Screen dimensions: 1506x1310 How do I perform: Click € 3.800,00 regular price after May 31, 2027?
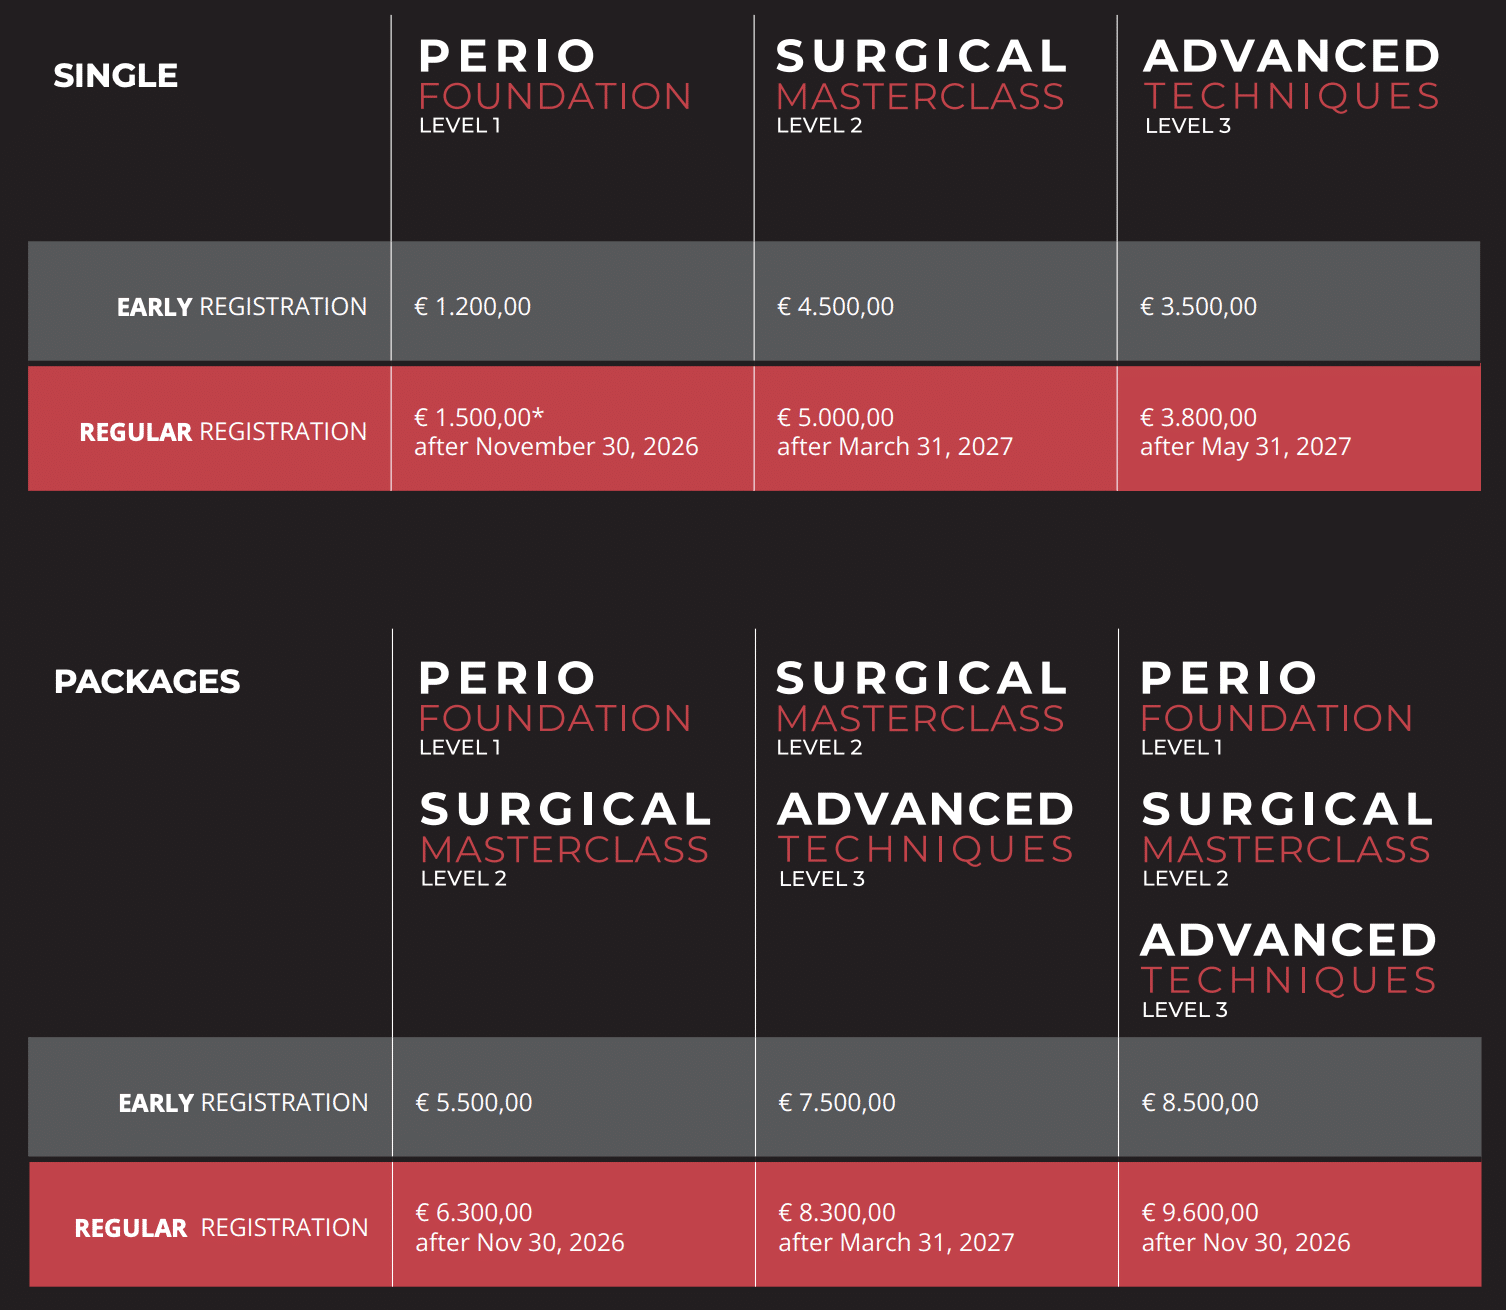point(1246,432)
